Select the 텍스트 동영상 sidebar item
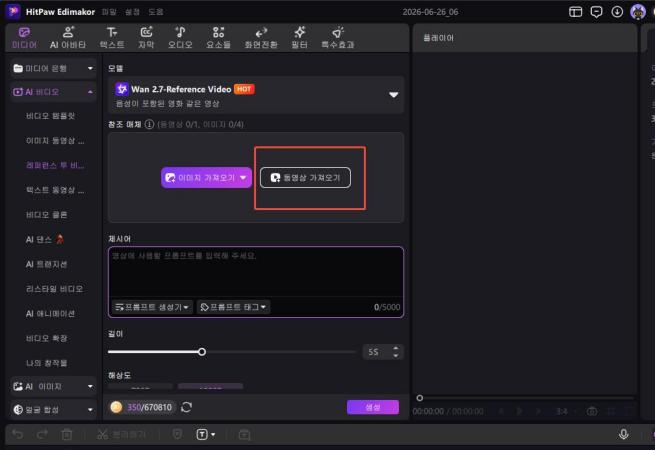Screen dimensions: 655x450 pyautogui.click(x=55, y=190)
